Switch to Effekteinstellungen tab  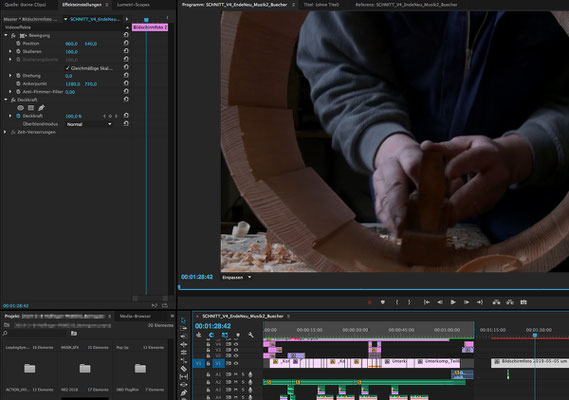click(x=82, y=5)
